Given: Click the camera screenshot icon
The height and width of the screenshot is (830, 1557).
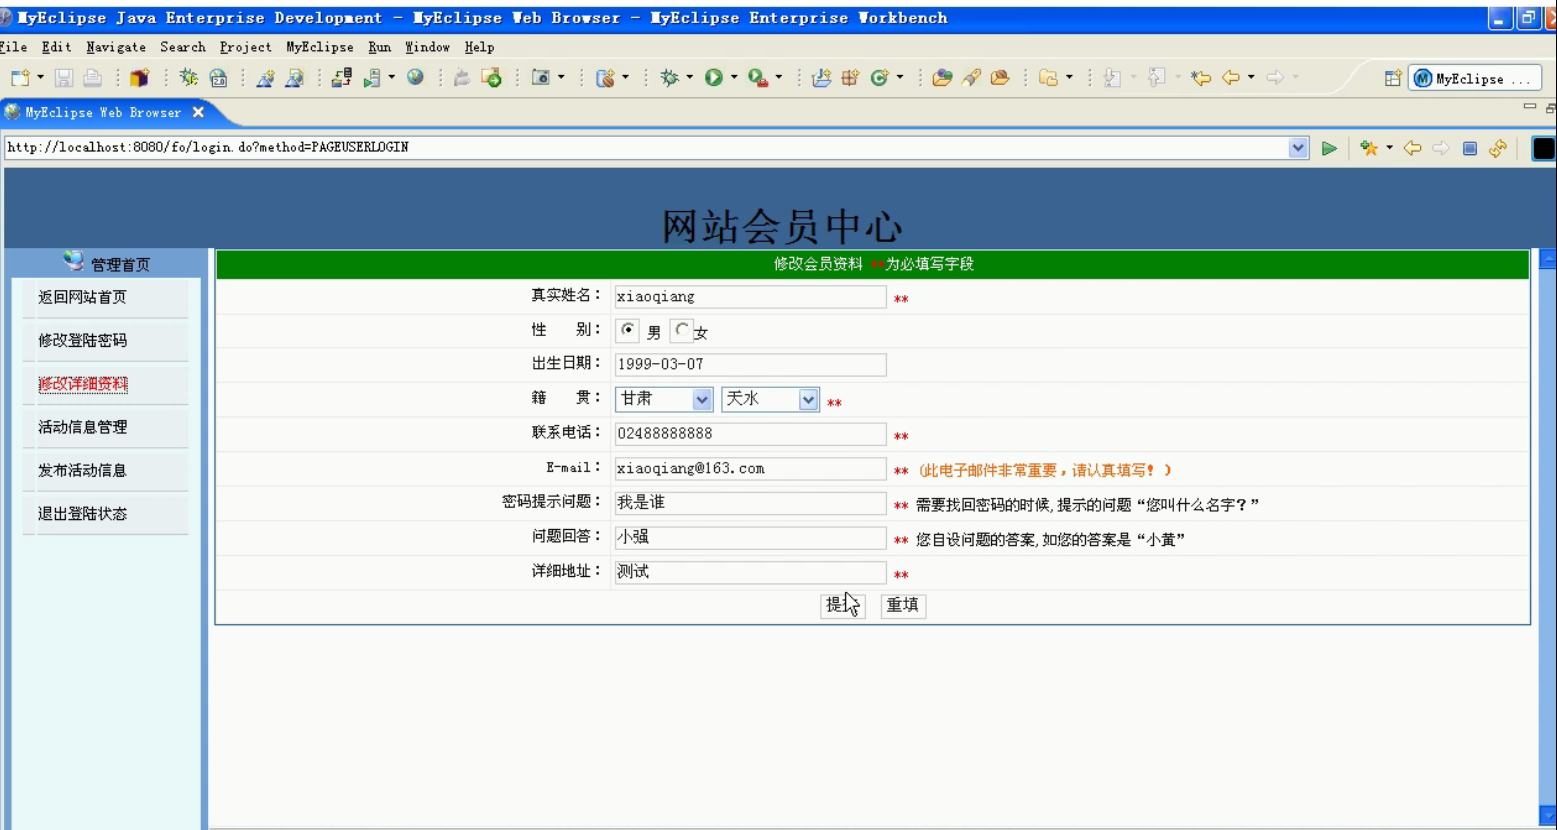Looking at the screenshot, I should click(x=540, y=77).
